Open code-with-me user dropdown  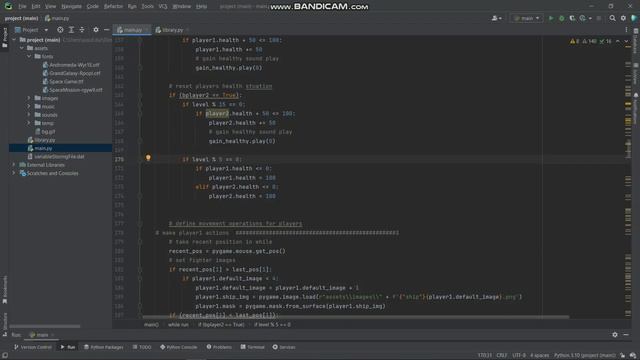(x=496, y=18)
